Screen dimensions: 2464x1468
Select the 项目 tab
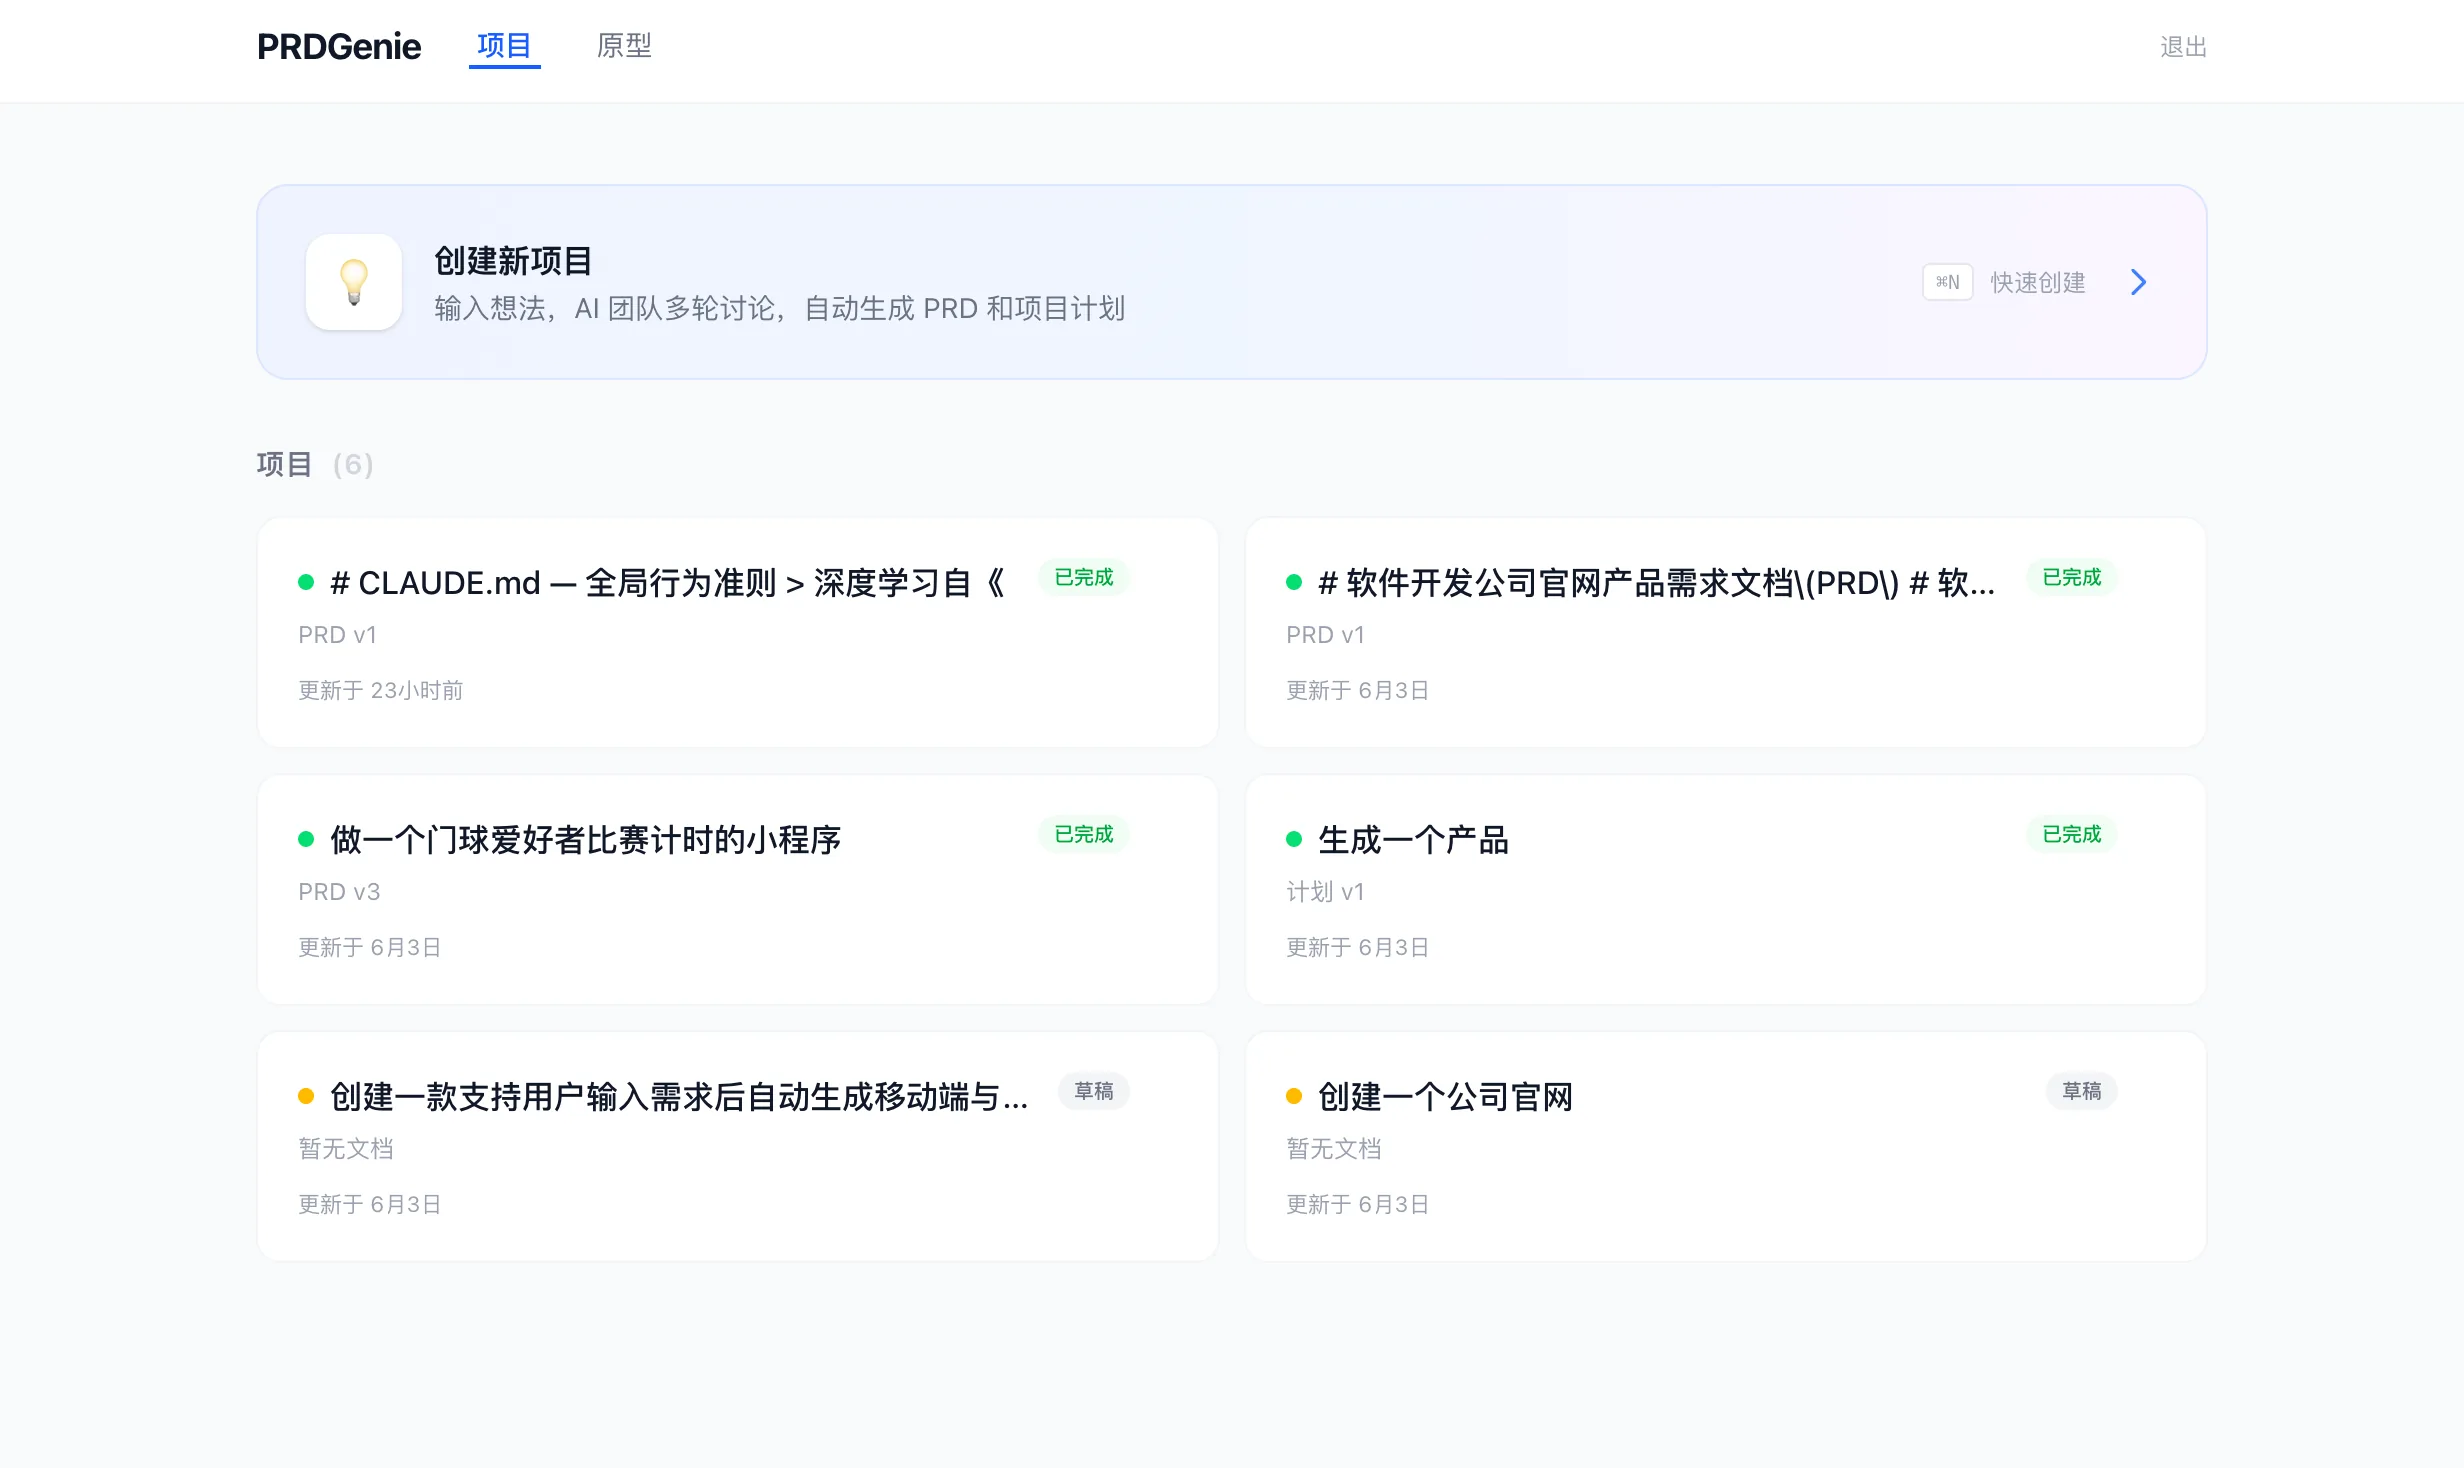tap(504, 46)
